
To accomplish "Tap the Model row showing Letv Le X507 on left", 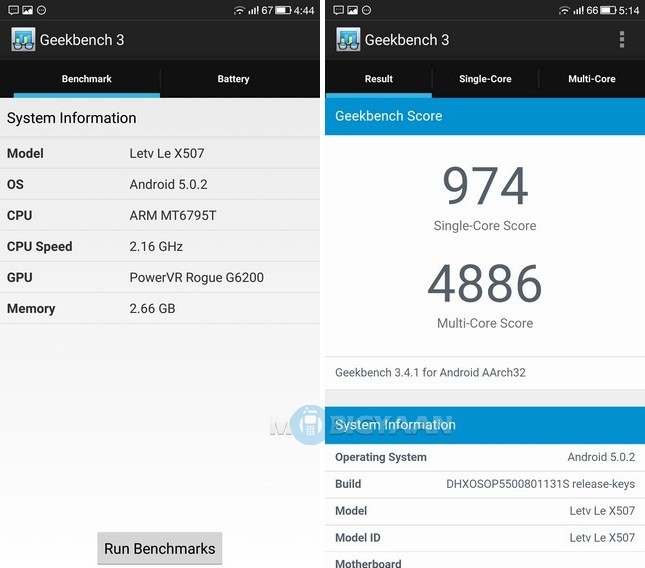I will [x=160, y=153].
